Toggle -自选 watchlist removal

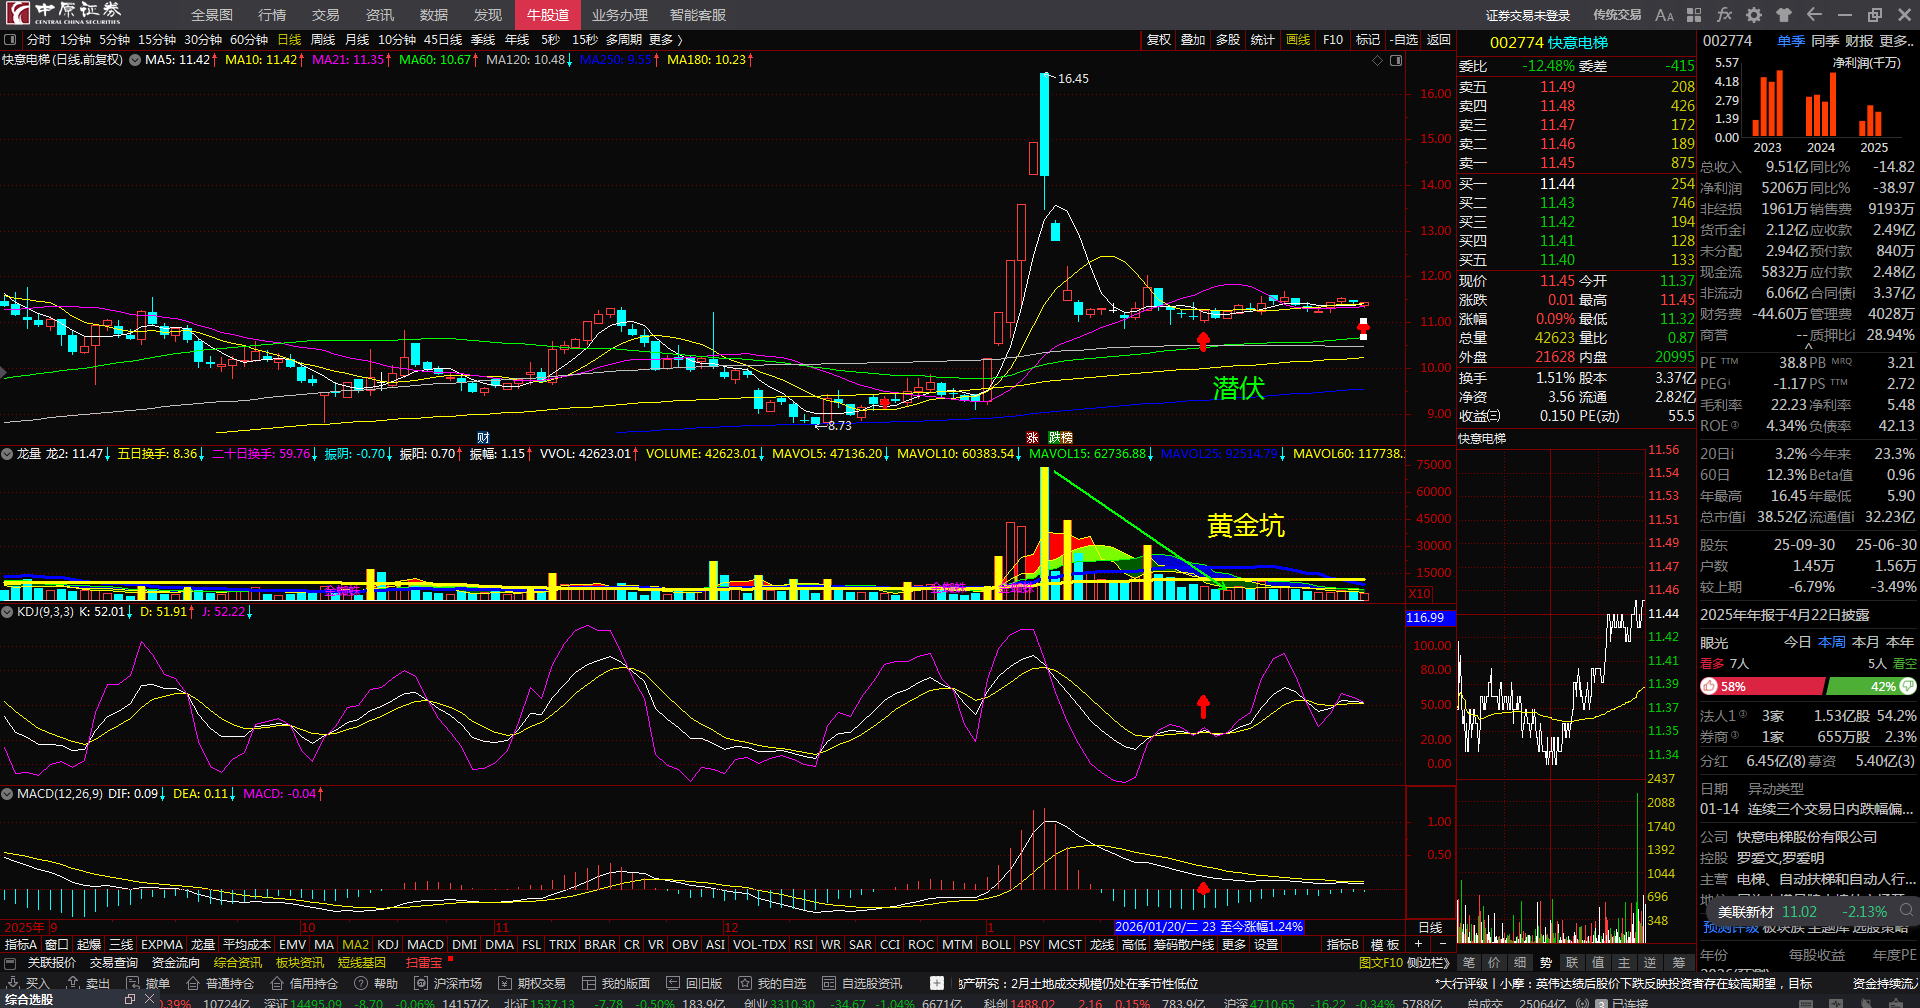point(1405,40)
